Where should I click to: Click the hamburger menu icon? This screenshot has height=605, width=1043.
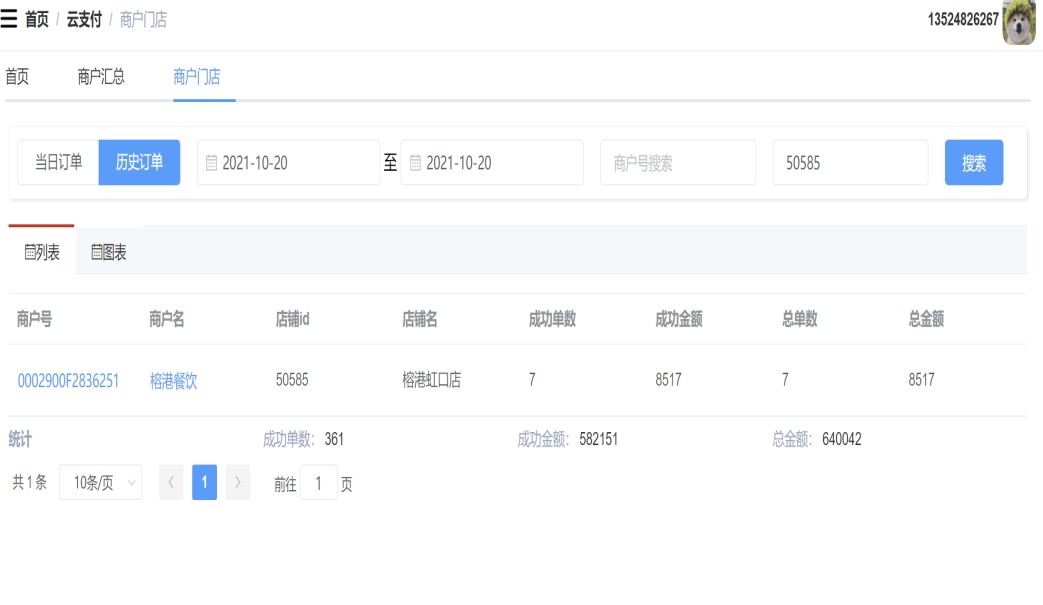[9, 19]
